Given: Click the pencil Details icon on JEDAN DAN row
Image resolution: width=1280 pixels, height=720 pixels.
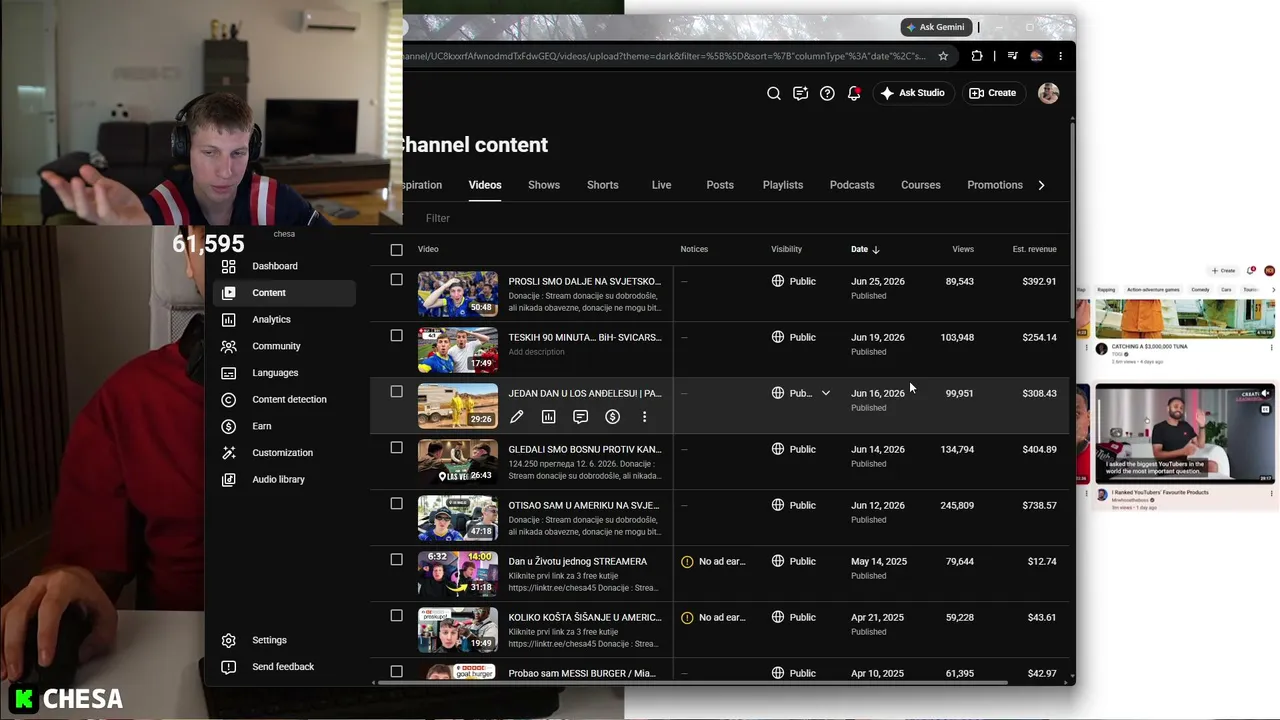Looking at the screenshot, I should click(516, 417).
